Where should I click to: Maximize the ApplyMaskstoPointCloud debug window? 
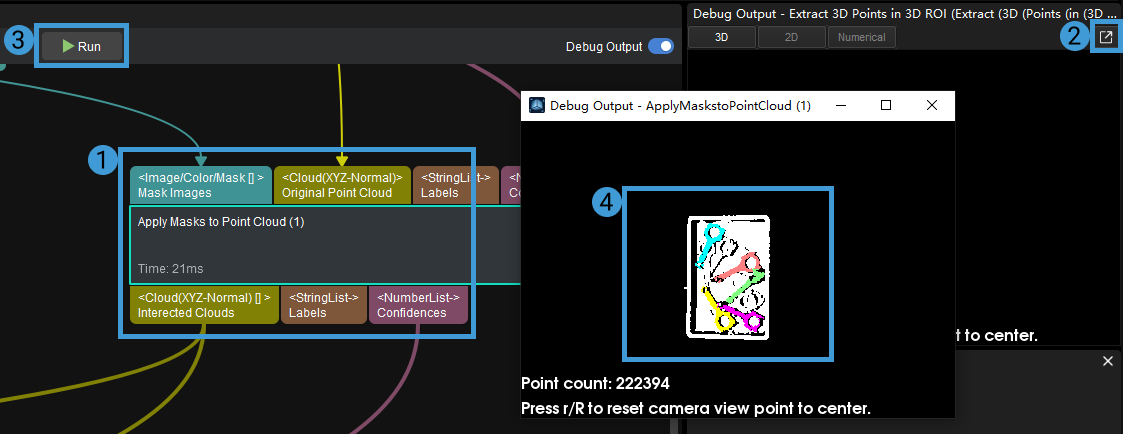click(886, 105)
